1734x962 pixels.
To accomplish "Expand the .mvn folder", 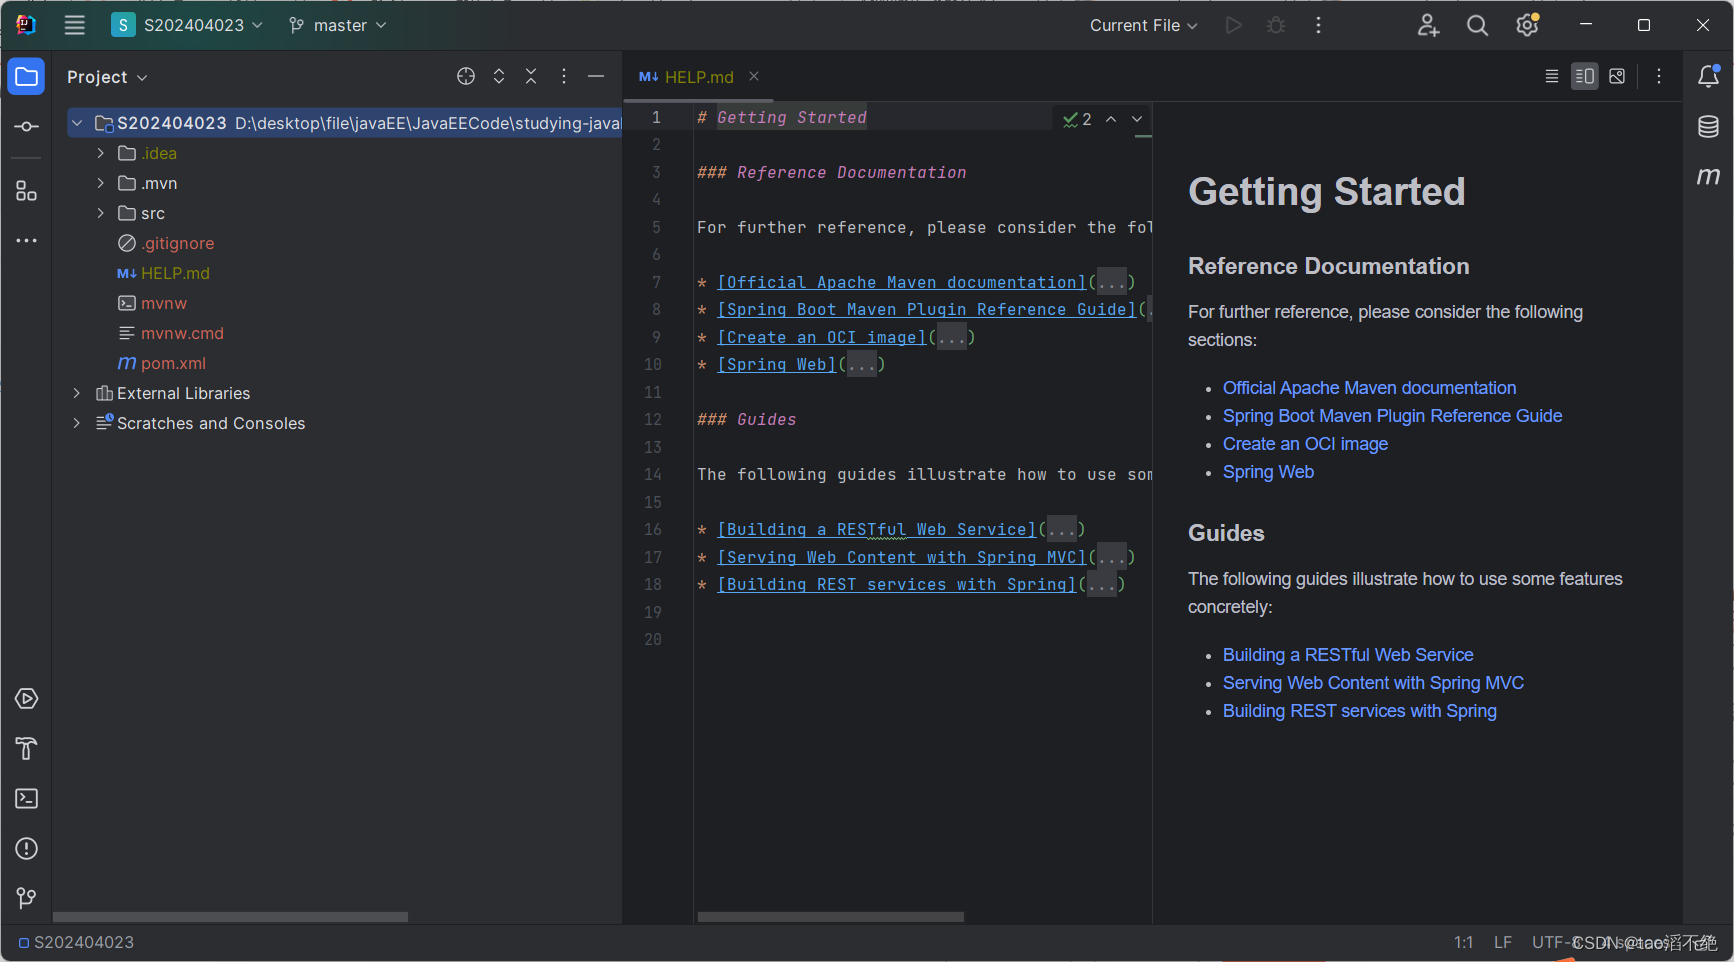I will [x=101, y=183].
